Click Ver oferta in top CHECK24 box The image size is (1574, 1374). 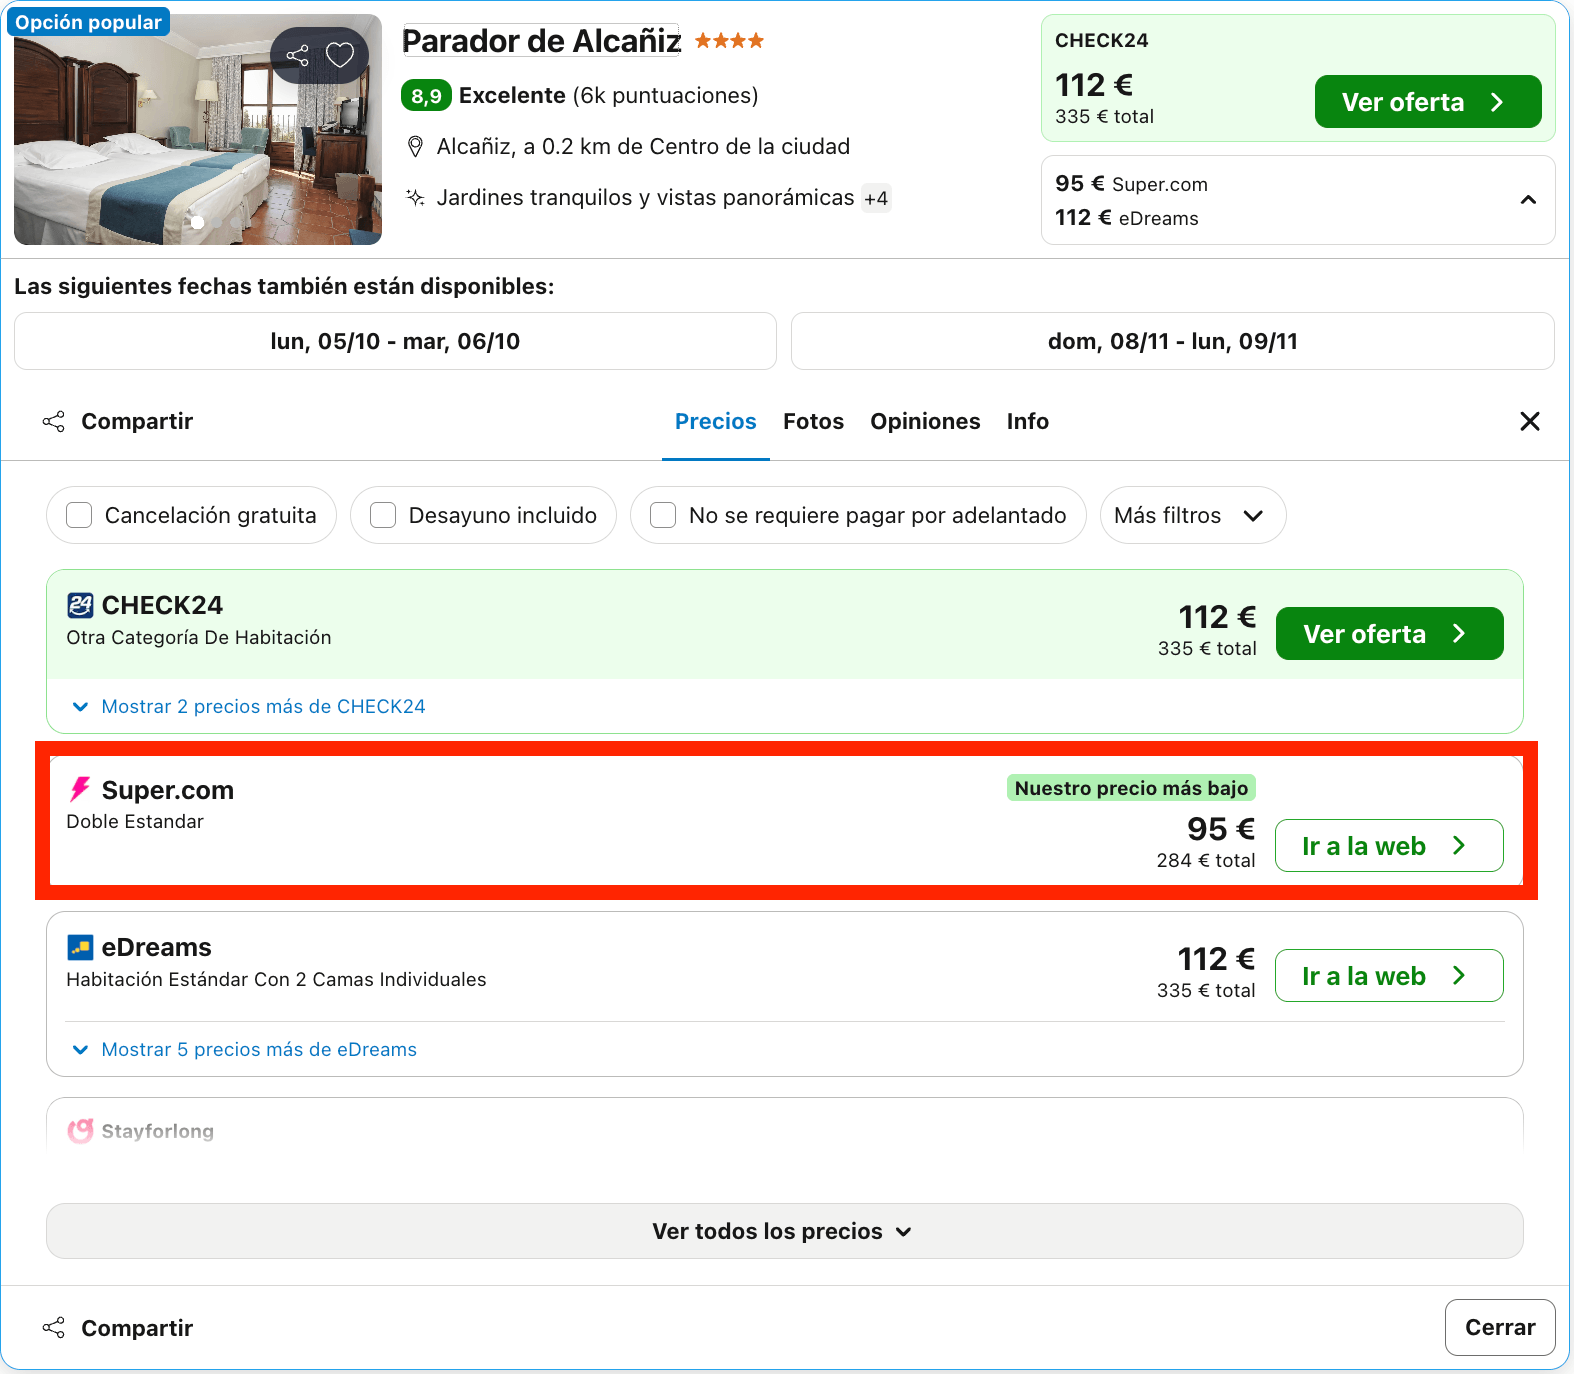pos(1428,102)
